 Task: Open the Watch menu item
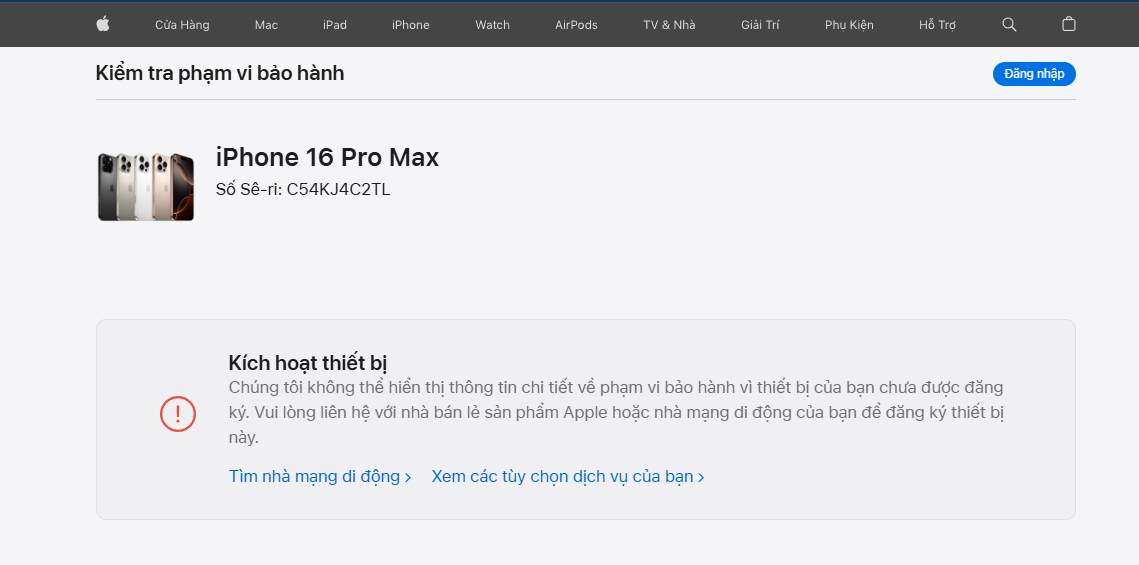[493, 25]
